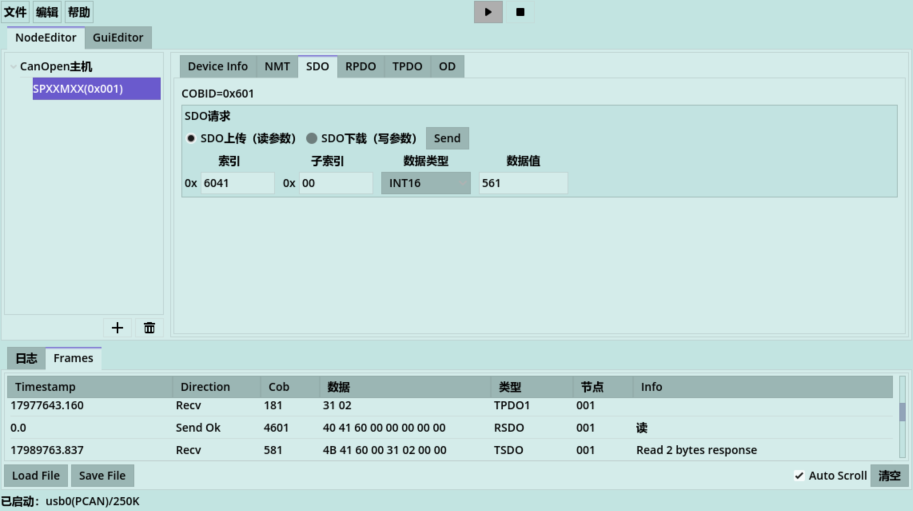This screenshot has height=511, width=913.
Task: Open the 文件 menu
Action: [x=16, y=12]
